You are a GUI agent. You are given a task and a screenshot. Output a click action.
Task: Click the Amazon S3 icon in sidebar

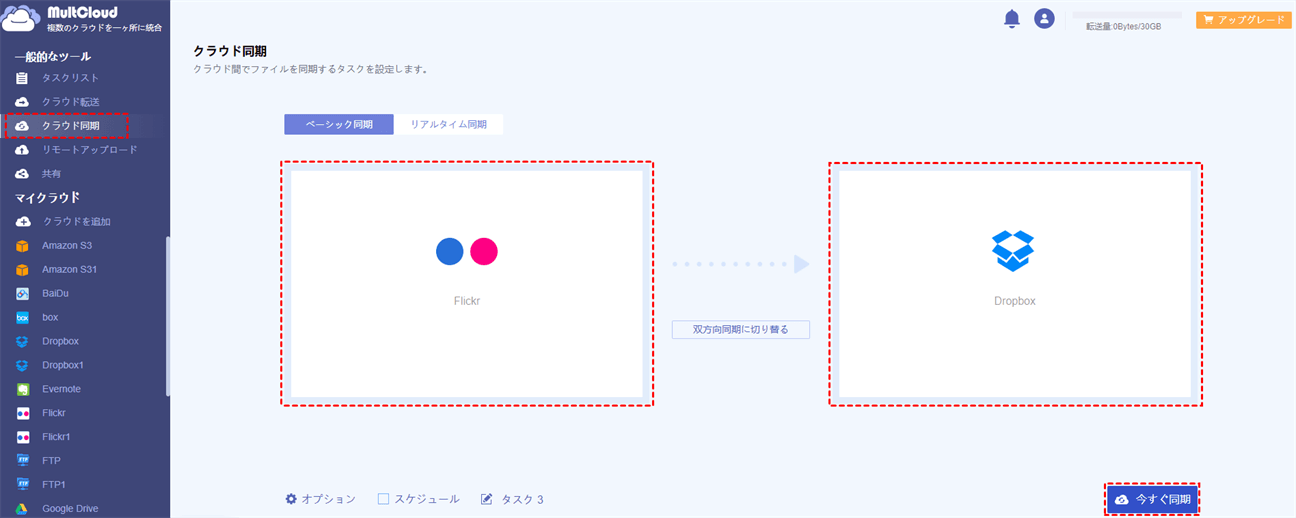tap(23, 246)
